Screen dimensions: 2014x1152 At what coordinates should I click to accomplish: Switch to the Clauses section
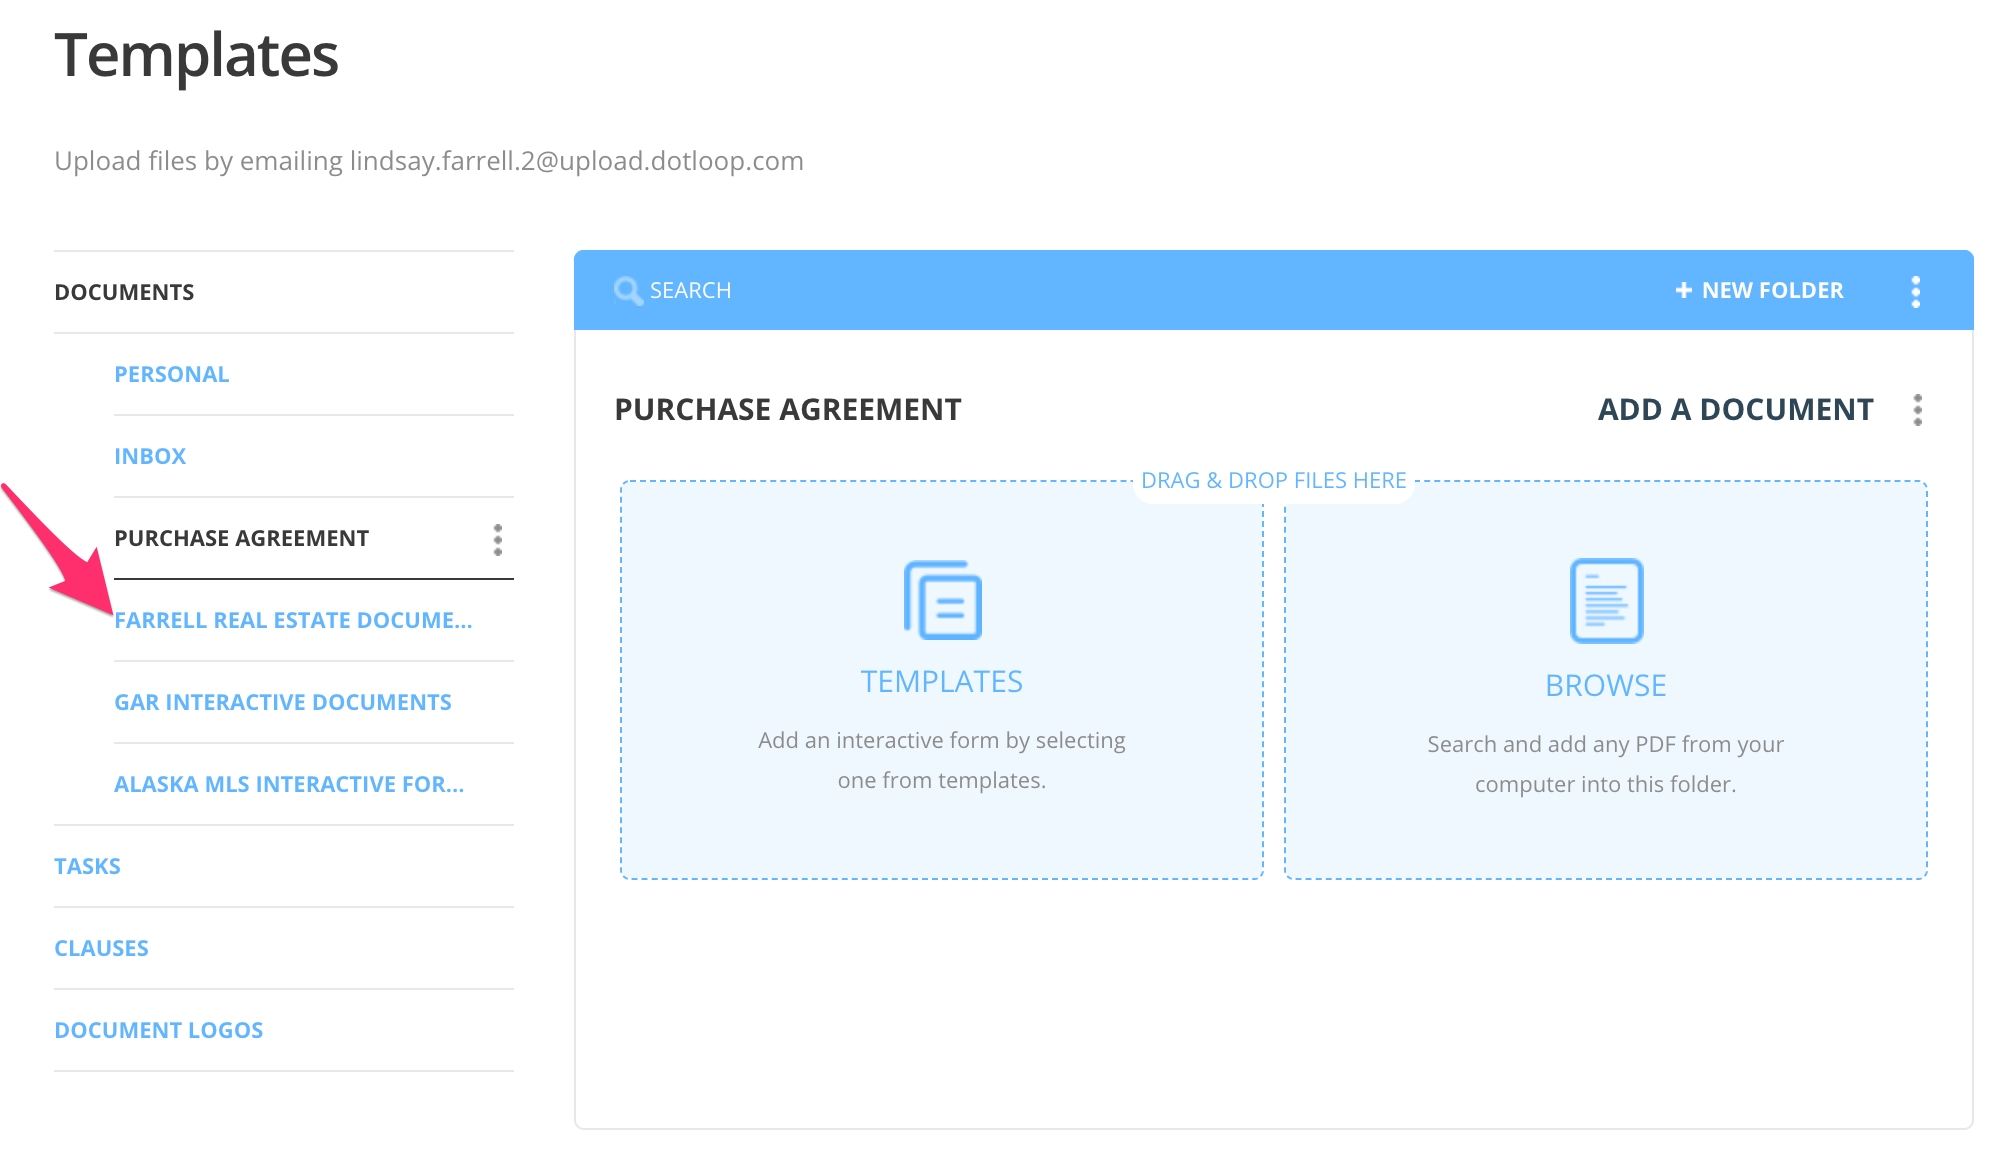click(x=101, y=948)
